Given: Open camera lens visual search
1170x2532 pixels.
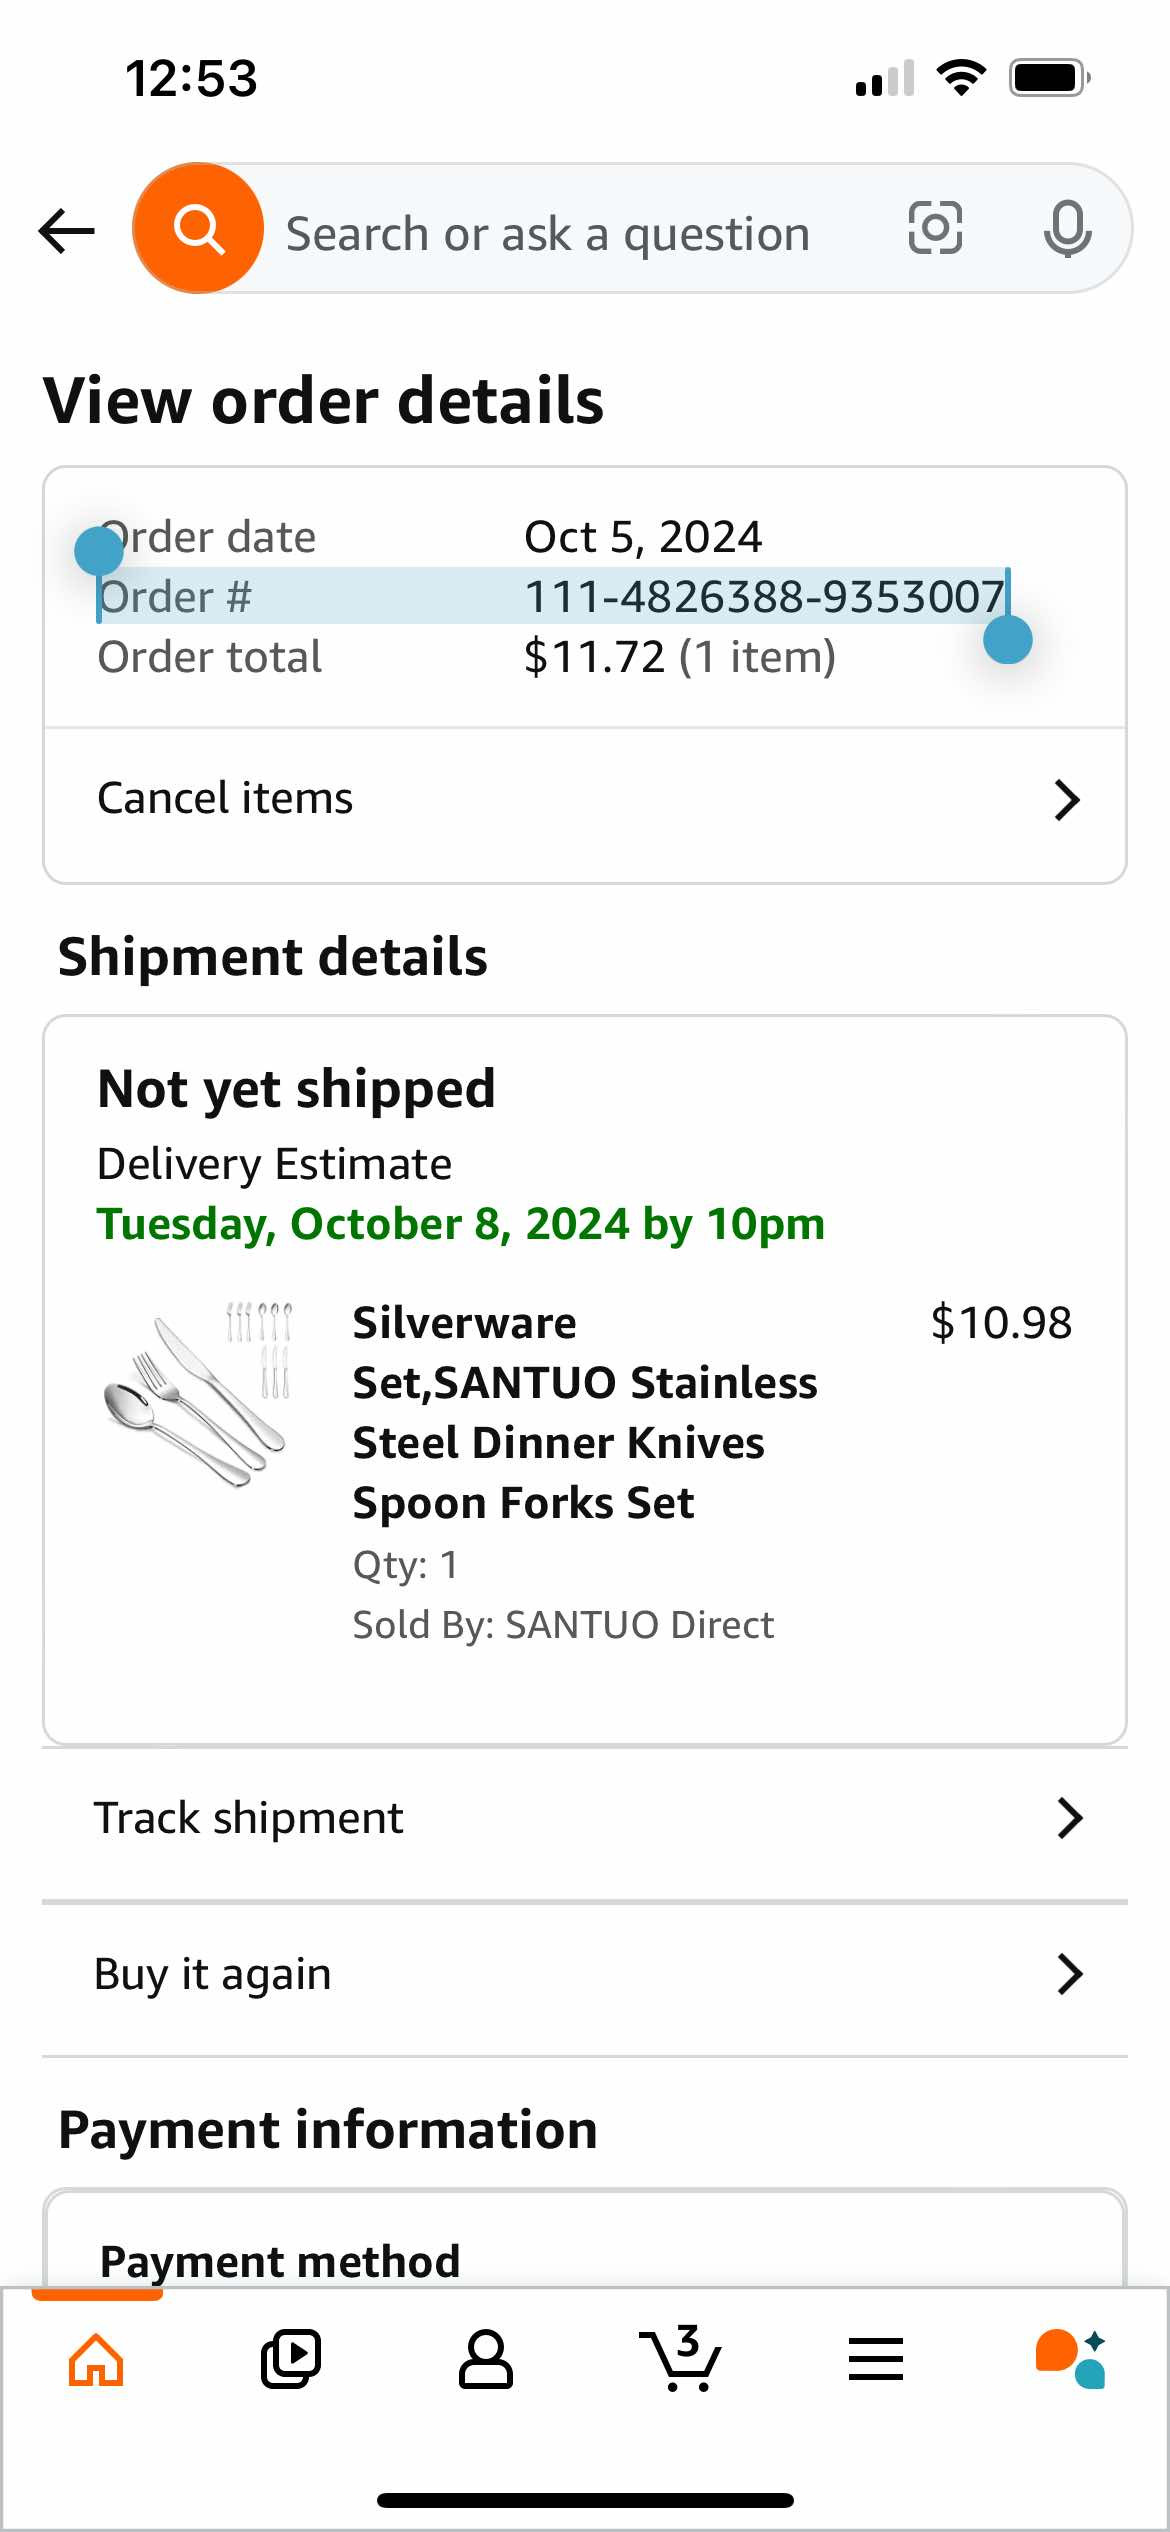Looking at the screenshot, I should (x=935, y=228).
